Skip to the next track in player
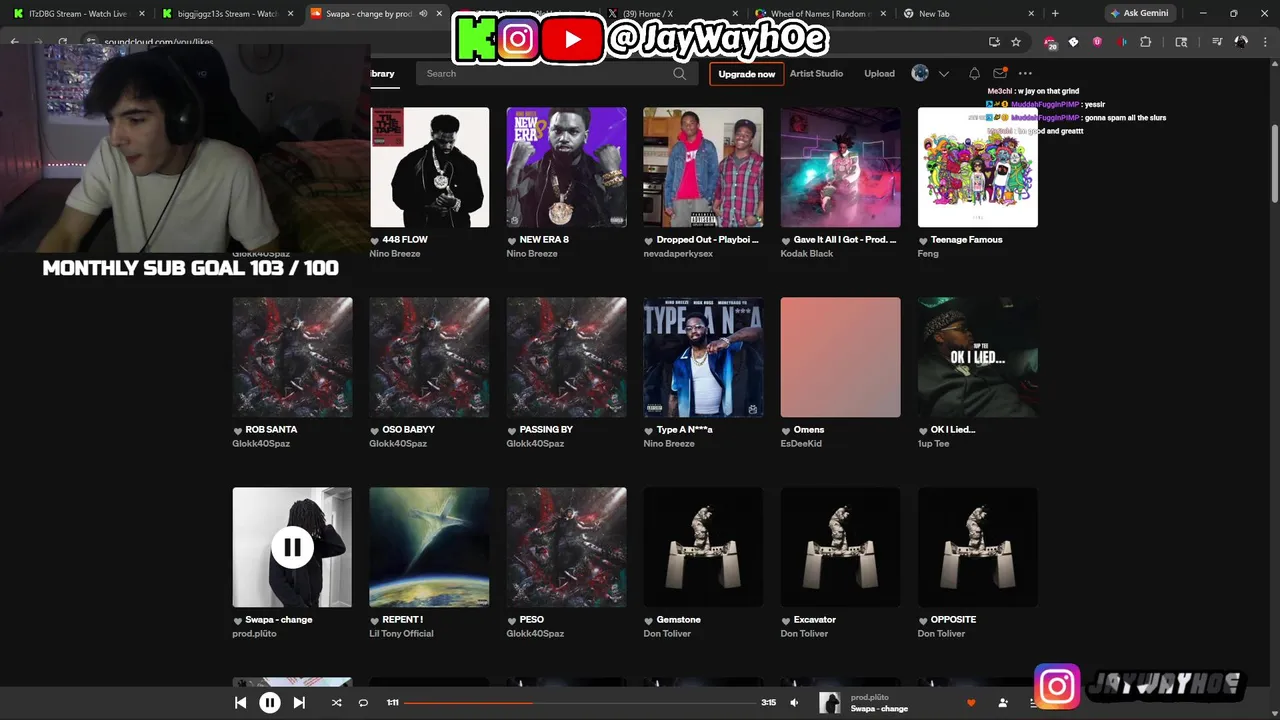The image size is (1280, 720). tap(299, 703)
